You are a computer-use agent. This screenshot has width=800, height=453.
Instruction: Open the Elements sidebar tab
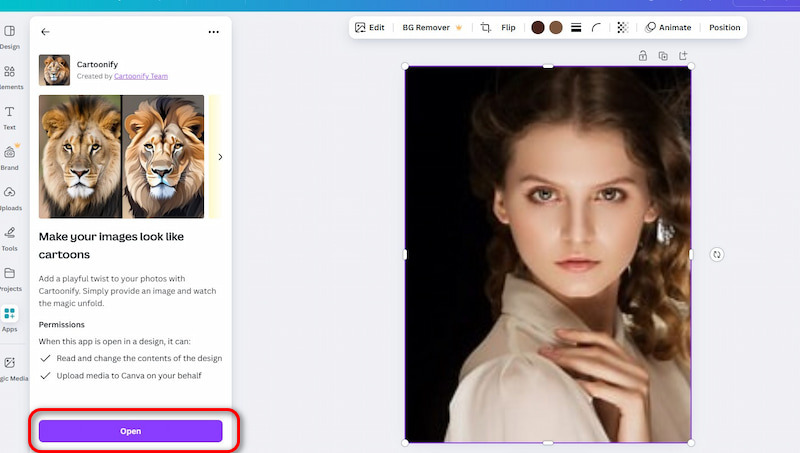10,77
